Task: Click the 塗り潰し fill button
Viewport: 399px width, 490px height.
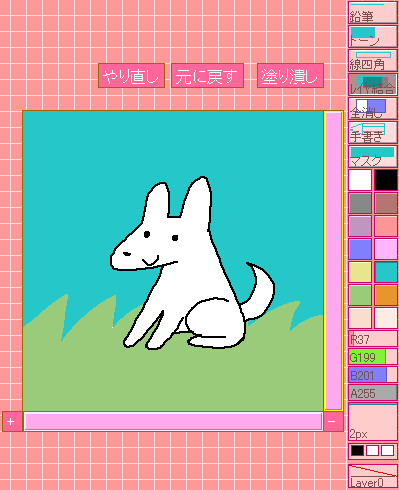Action: (290, 76)
